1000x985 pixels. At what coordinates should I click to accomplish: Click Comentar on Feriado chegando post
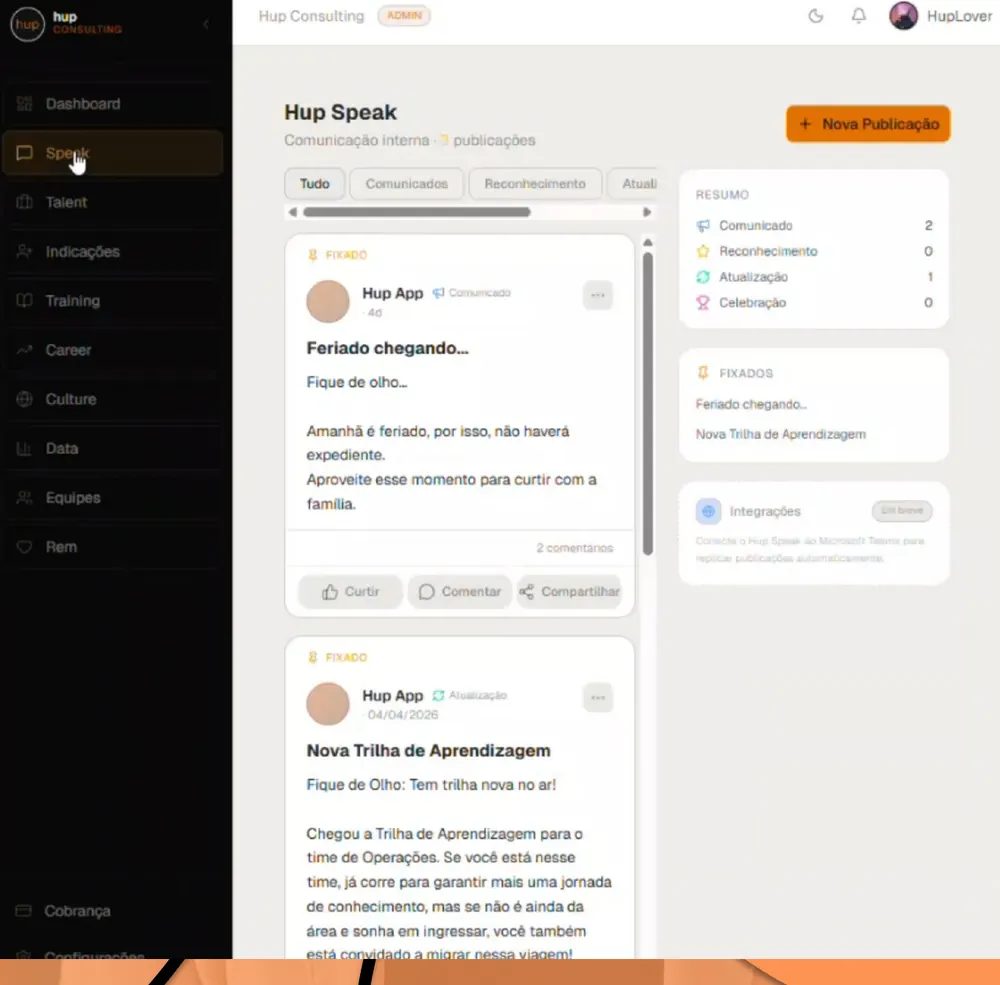pyautogui.click(x=460, y=592)
